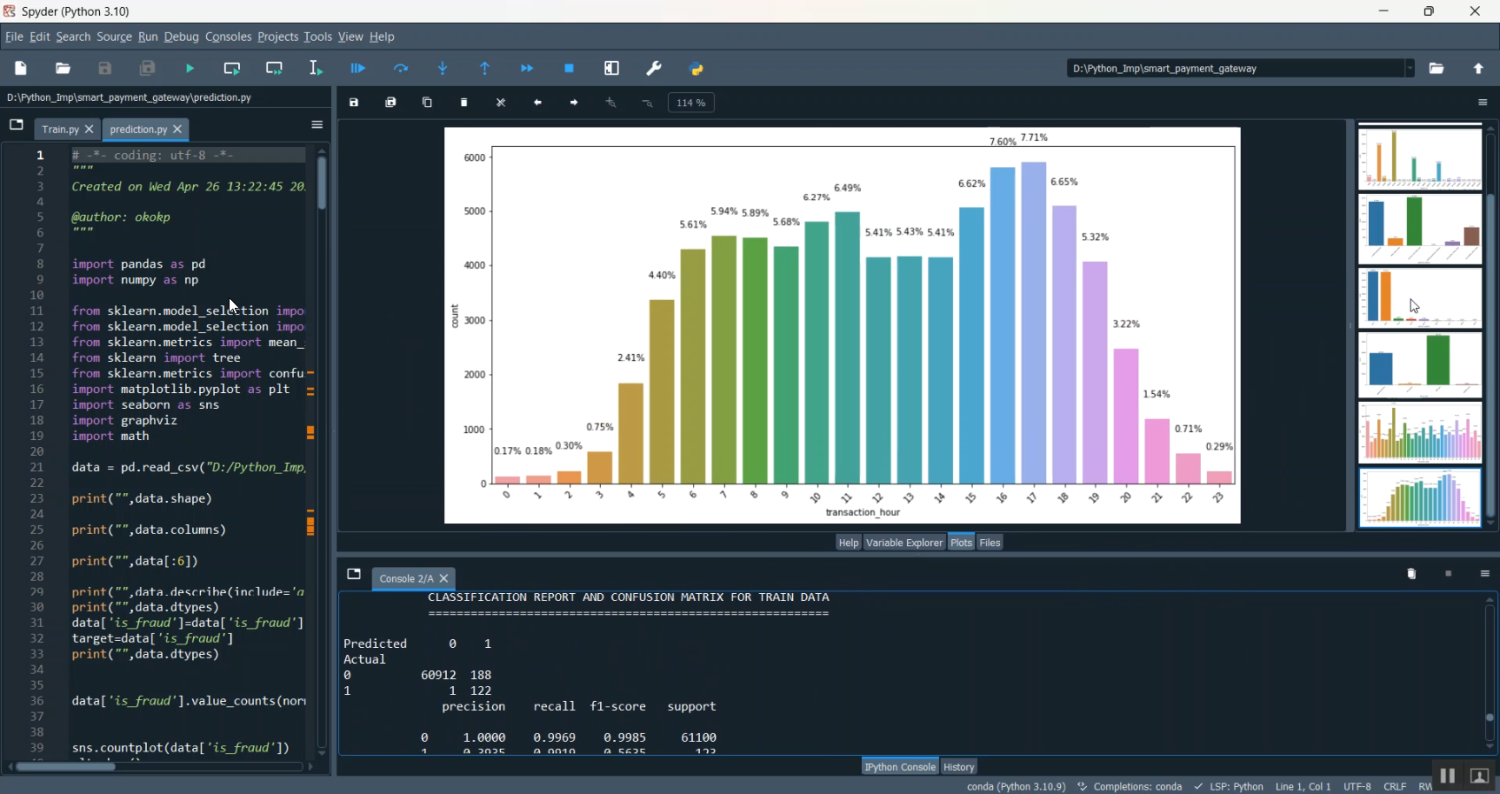
Task: Go to the previous plot
Action: click(537, 101)
